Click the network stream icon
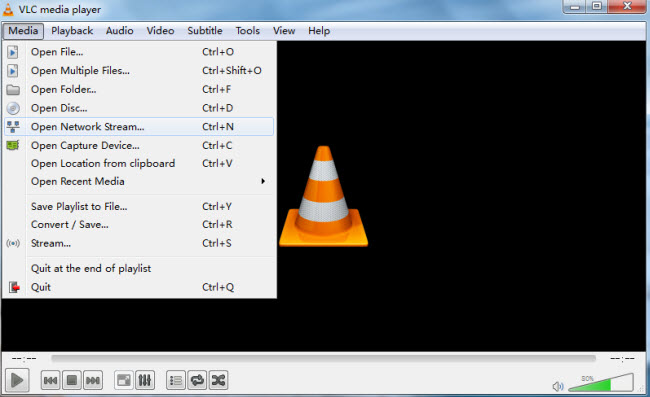650x397 pixels. [13, 127]
